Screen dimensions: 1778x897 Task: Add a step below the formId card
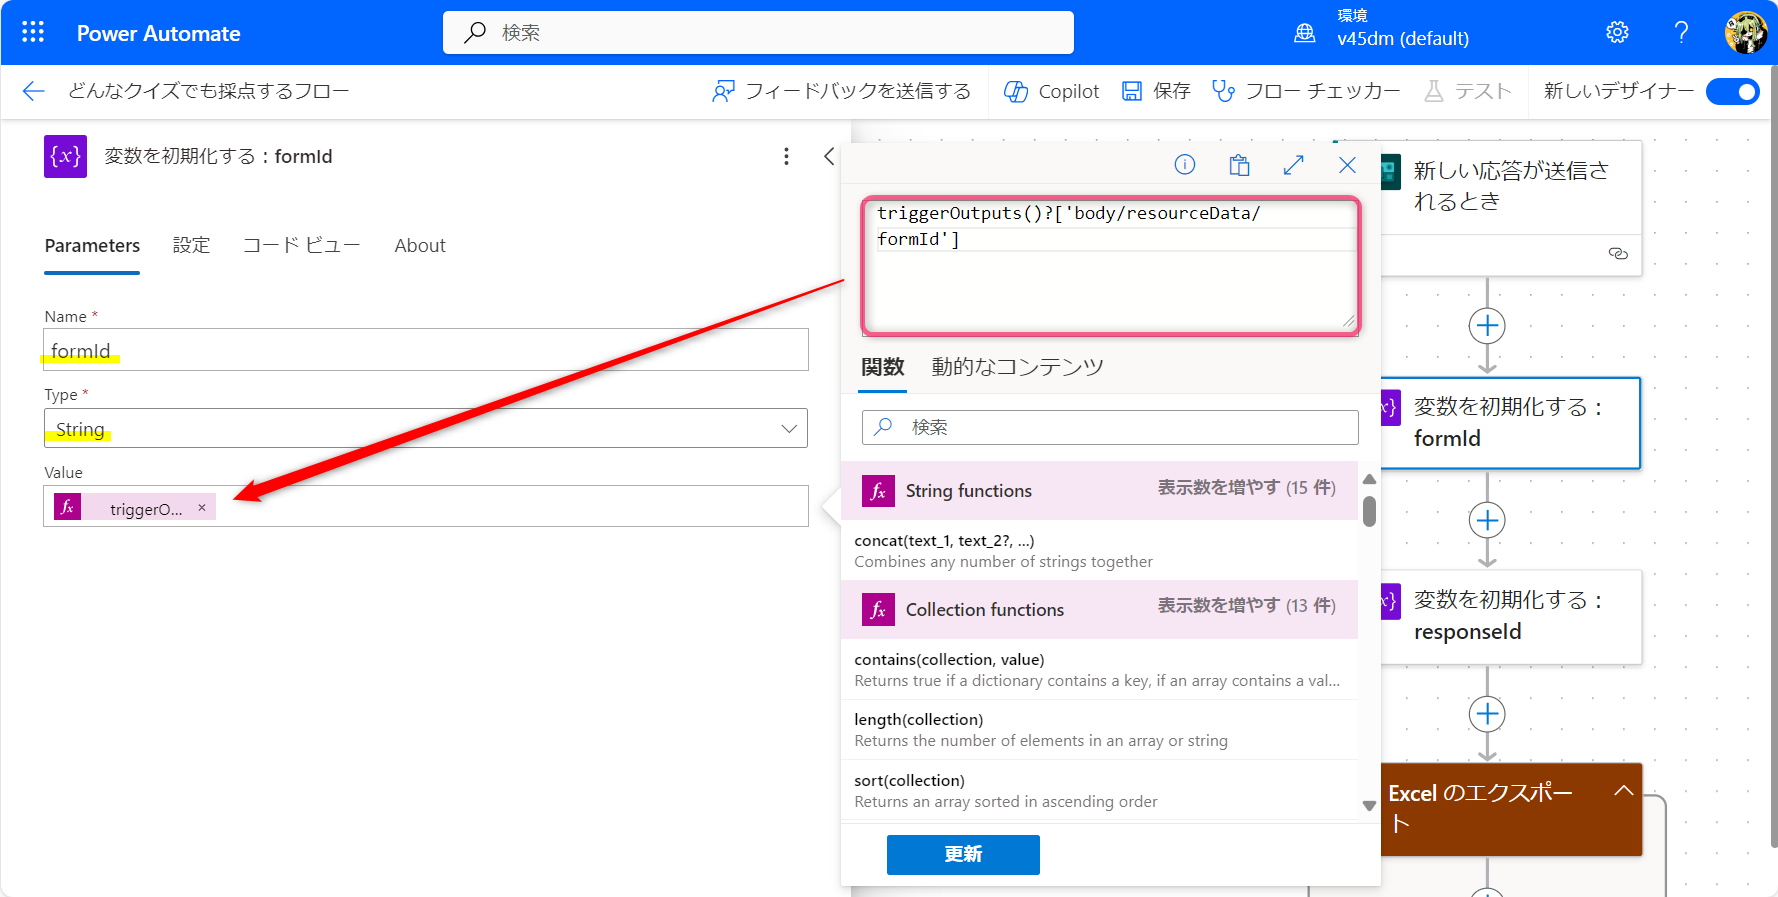(x=1487, y=520)
